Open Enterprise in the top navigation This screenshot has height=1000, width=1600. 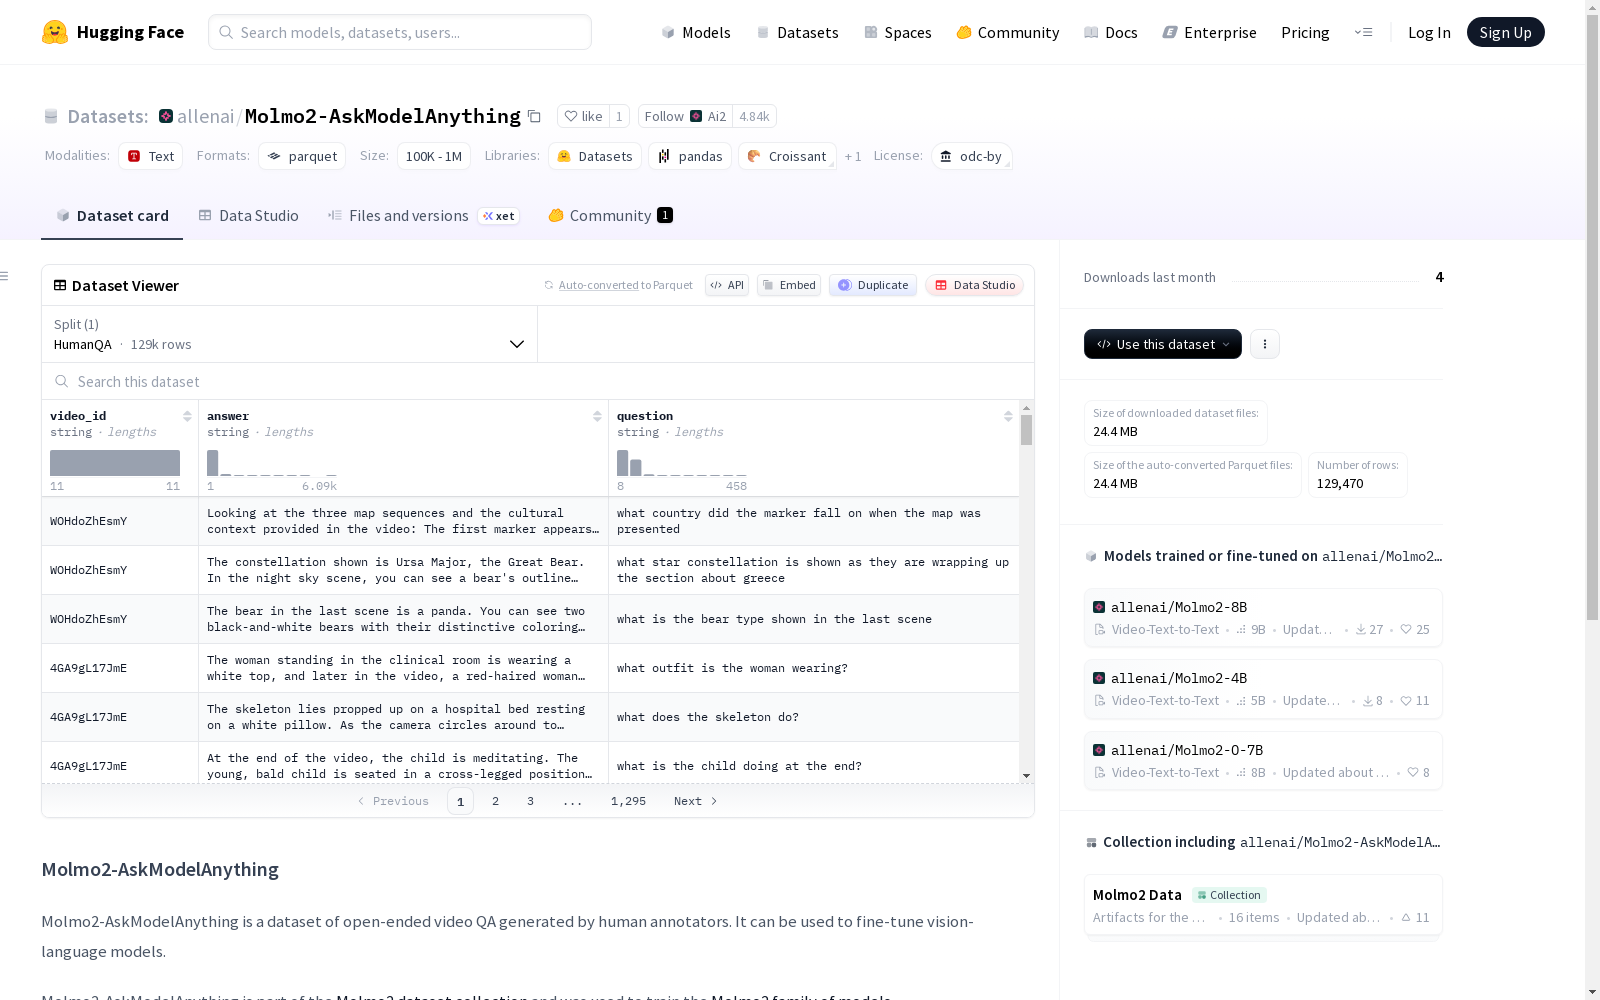click(1209, 32)
